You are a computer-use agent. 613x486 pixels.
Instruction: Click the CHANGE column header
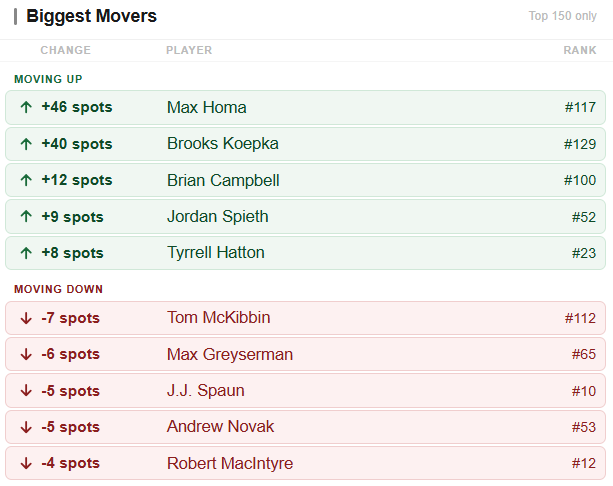(x=66, y=50)
